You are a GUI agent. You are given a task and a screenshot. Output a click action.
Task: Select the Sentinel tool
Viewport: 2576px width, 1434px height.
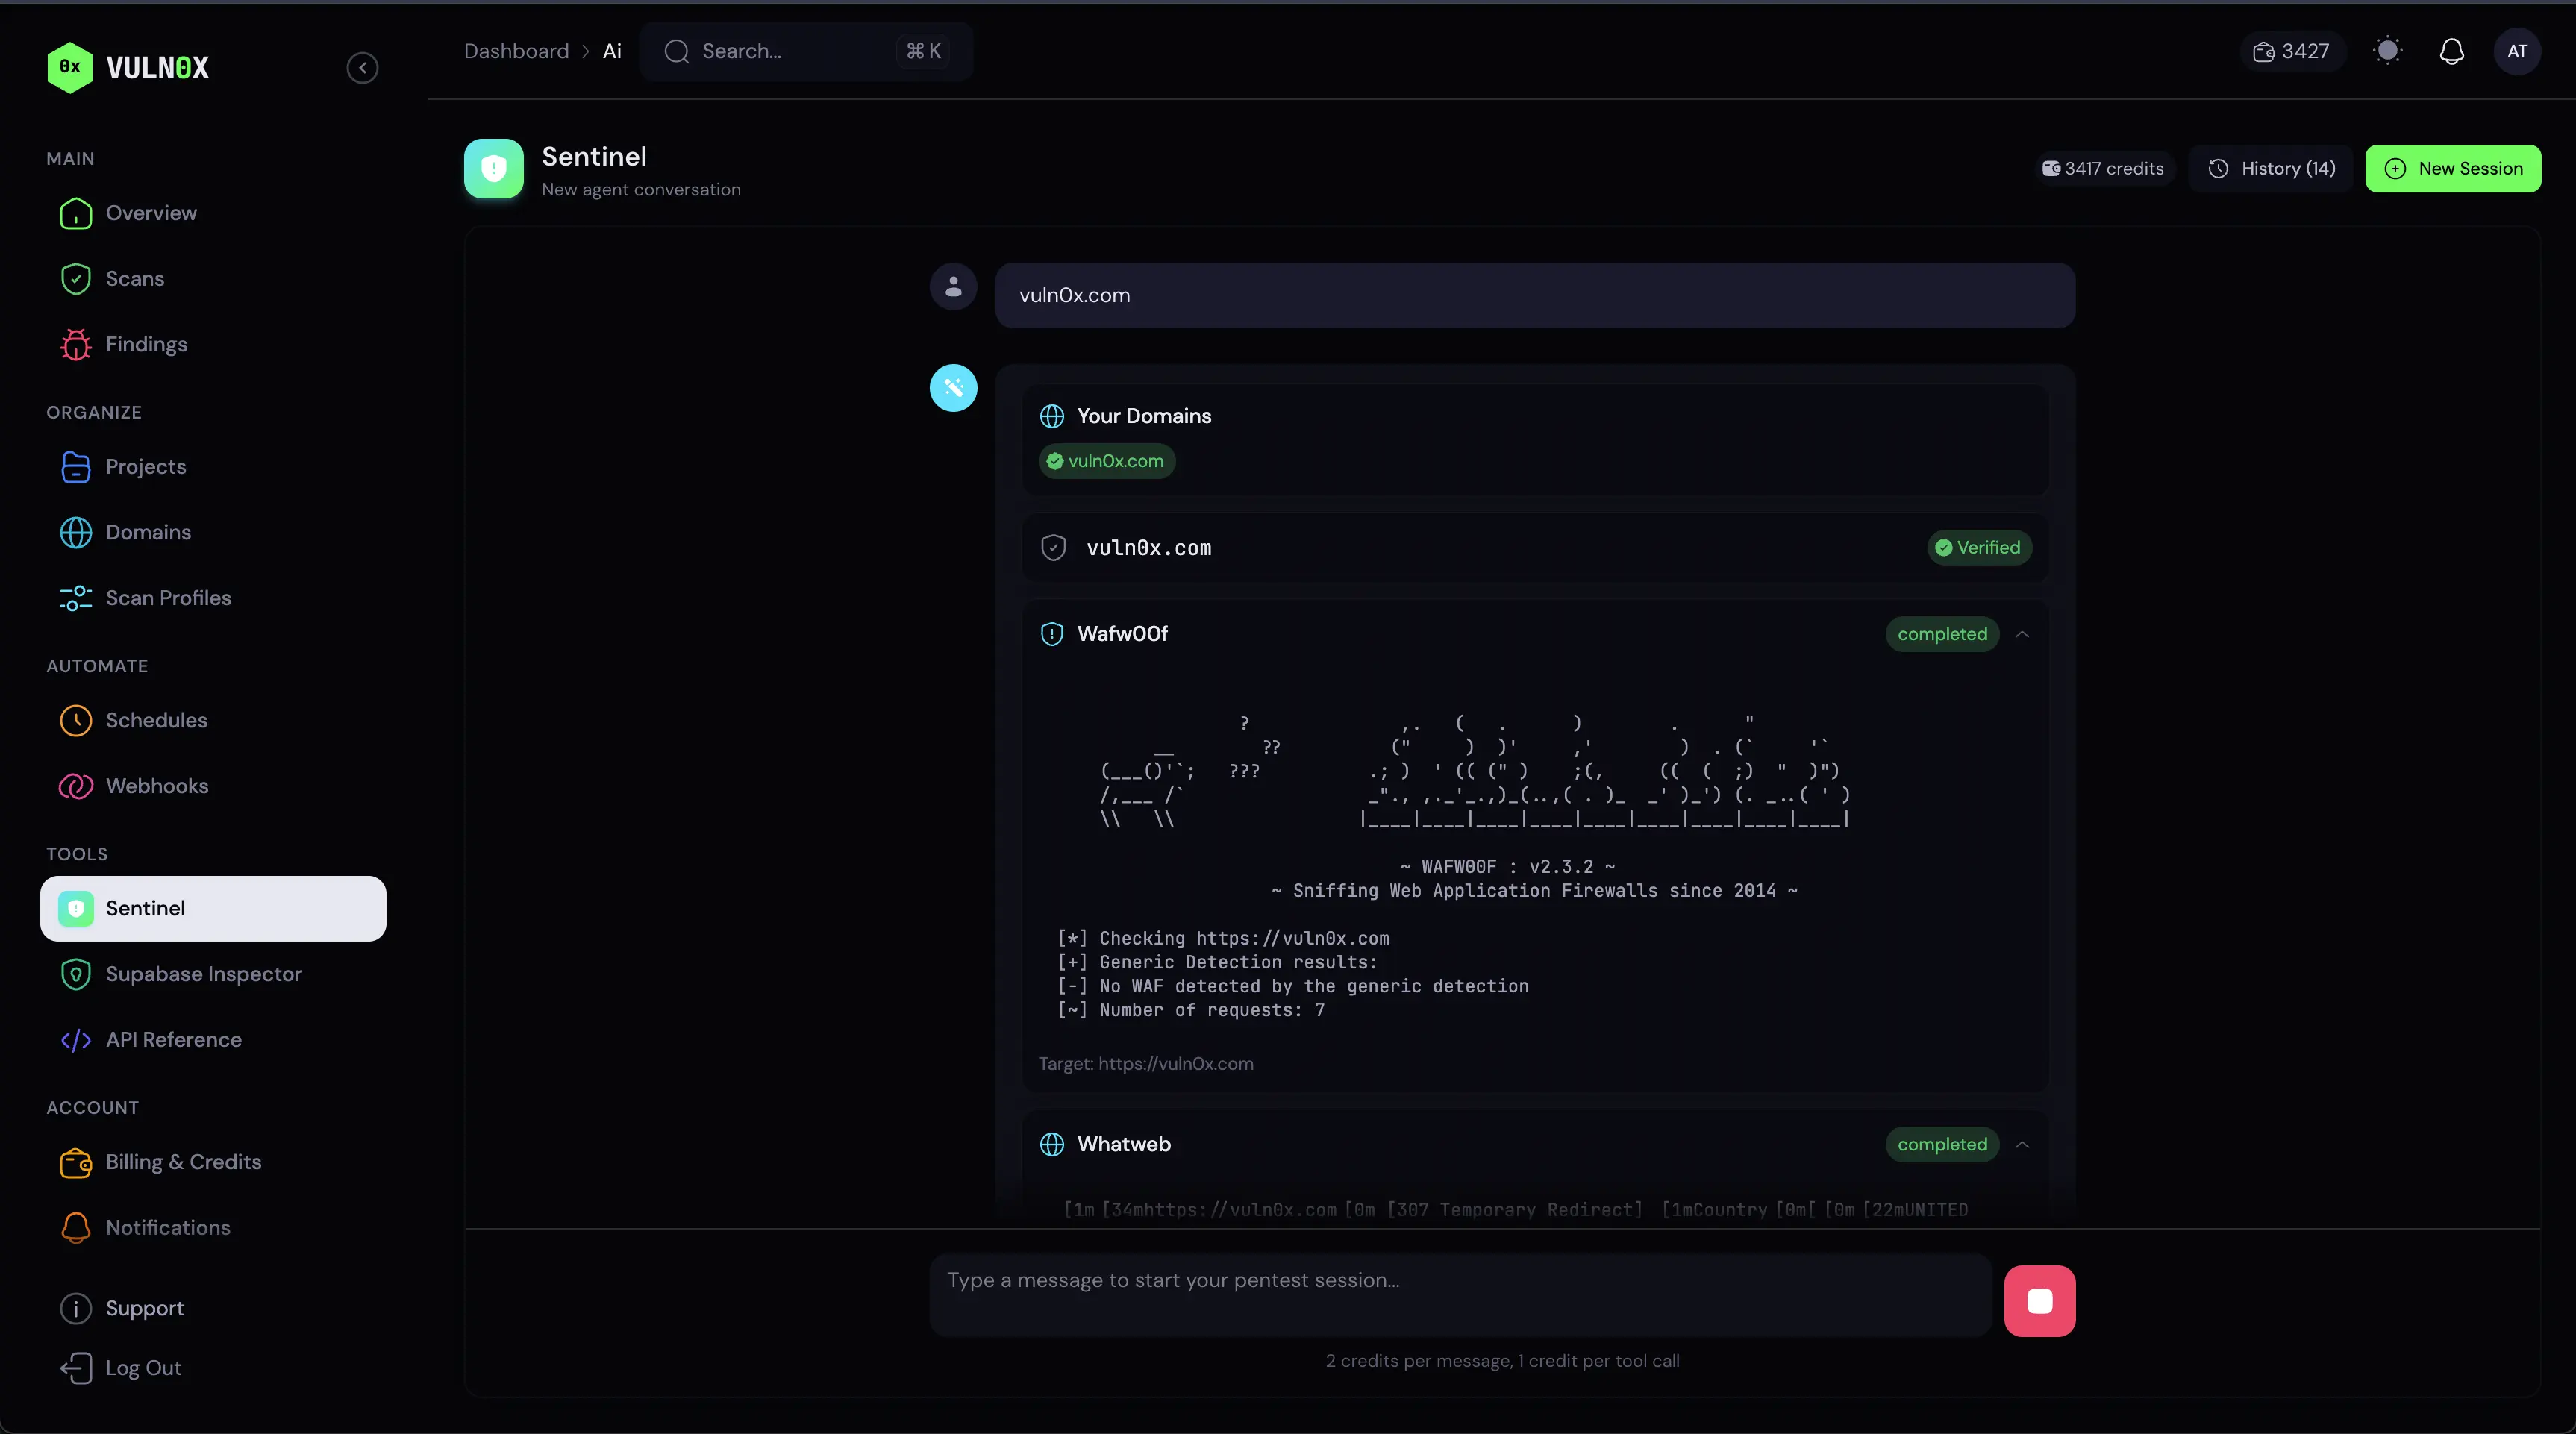coord(146,908)
